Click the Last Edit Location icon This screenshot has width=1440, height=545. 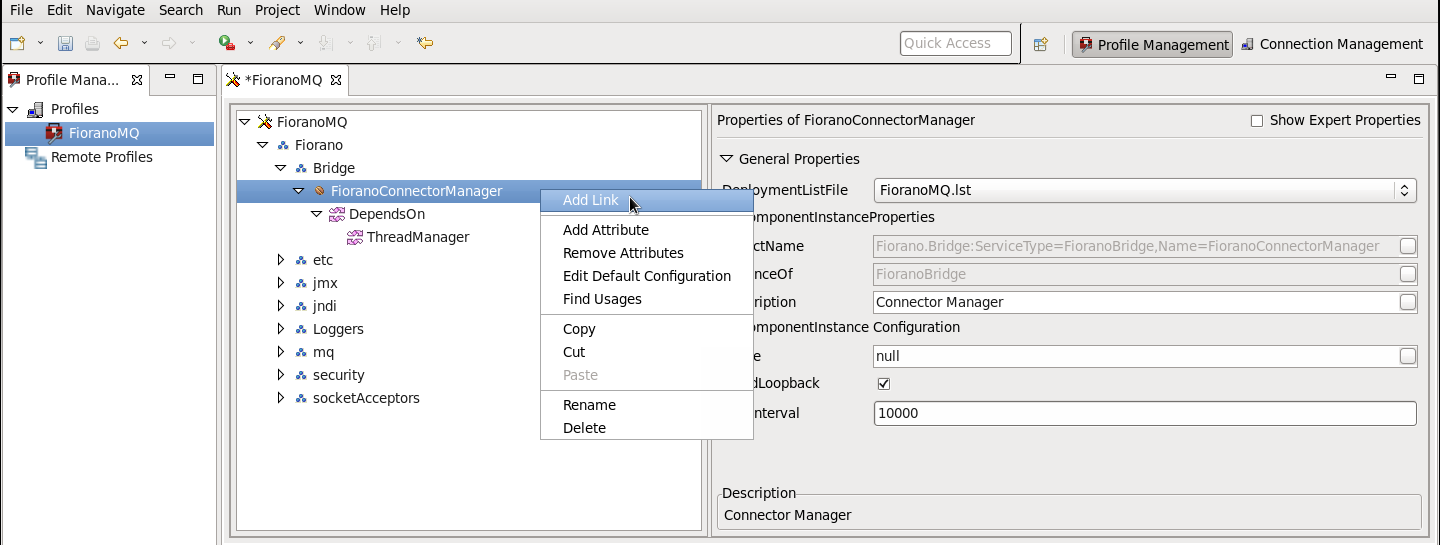(425, 43)
